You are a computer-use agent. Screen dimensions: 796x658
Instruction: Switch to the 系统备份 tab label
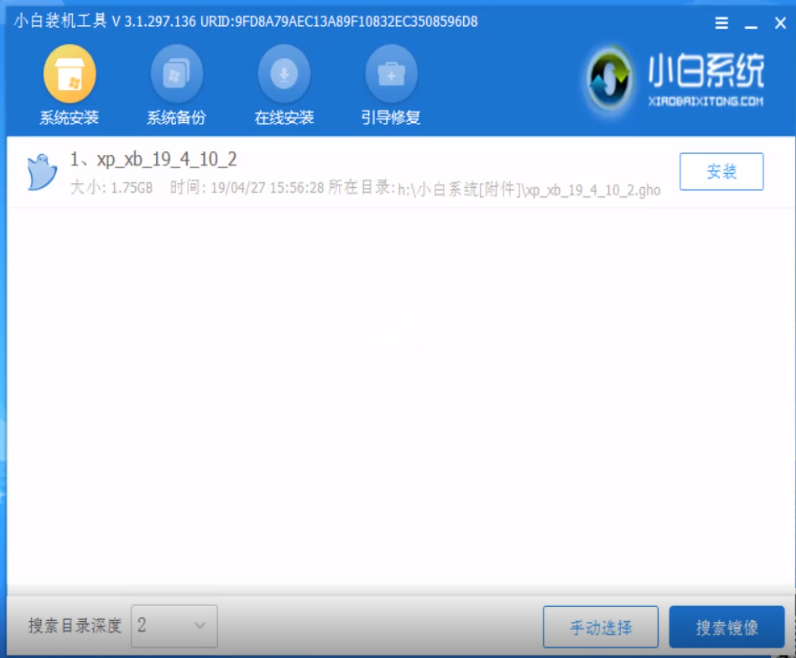point(176,118)
